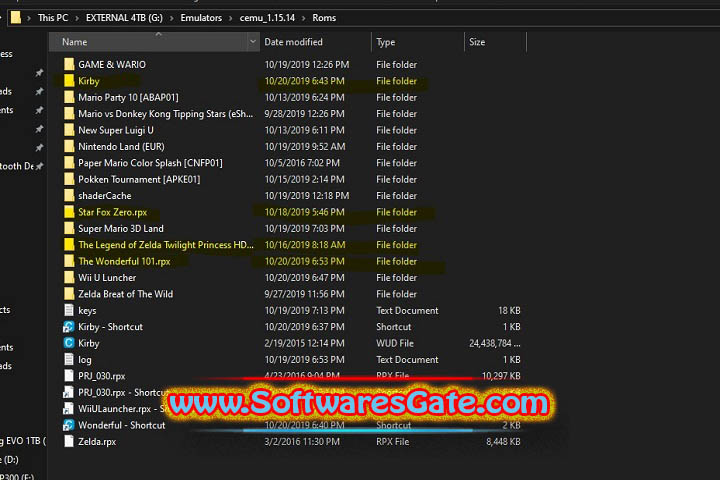The width and height of the screenshot is (720, 480).
Task: Select the Wonderful - Shortcut icon
Action: (x=68, y=425)
